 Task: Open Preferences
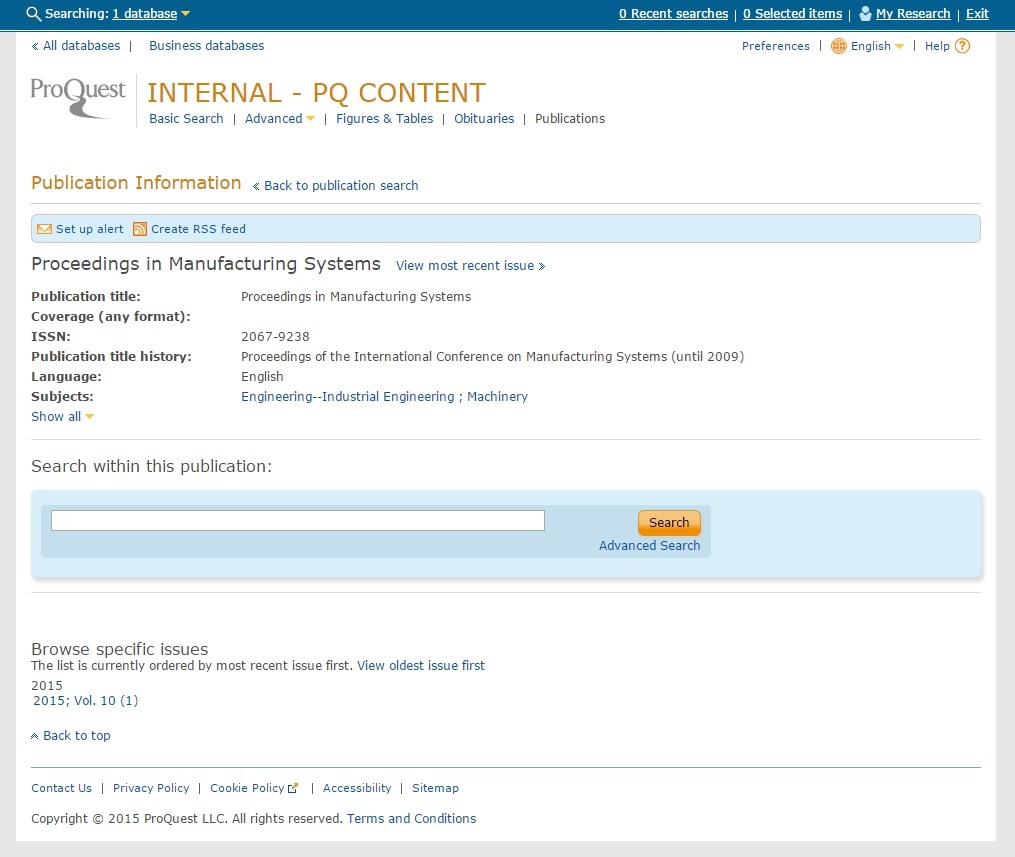click(x=775, y=46)
